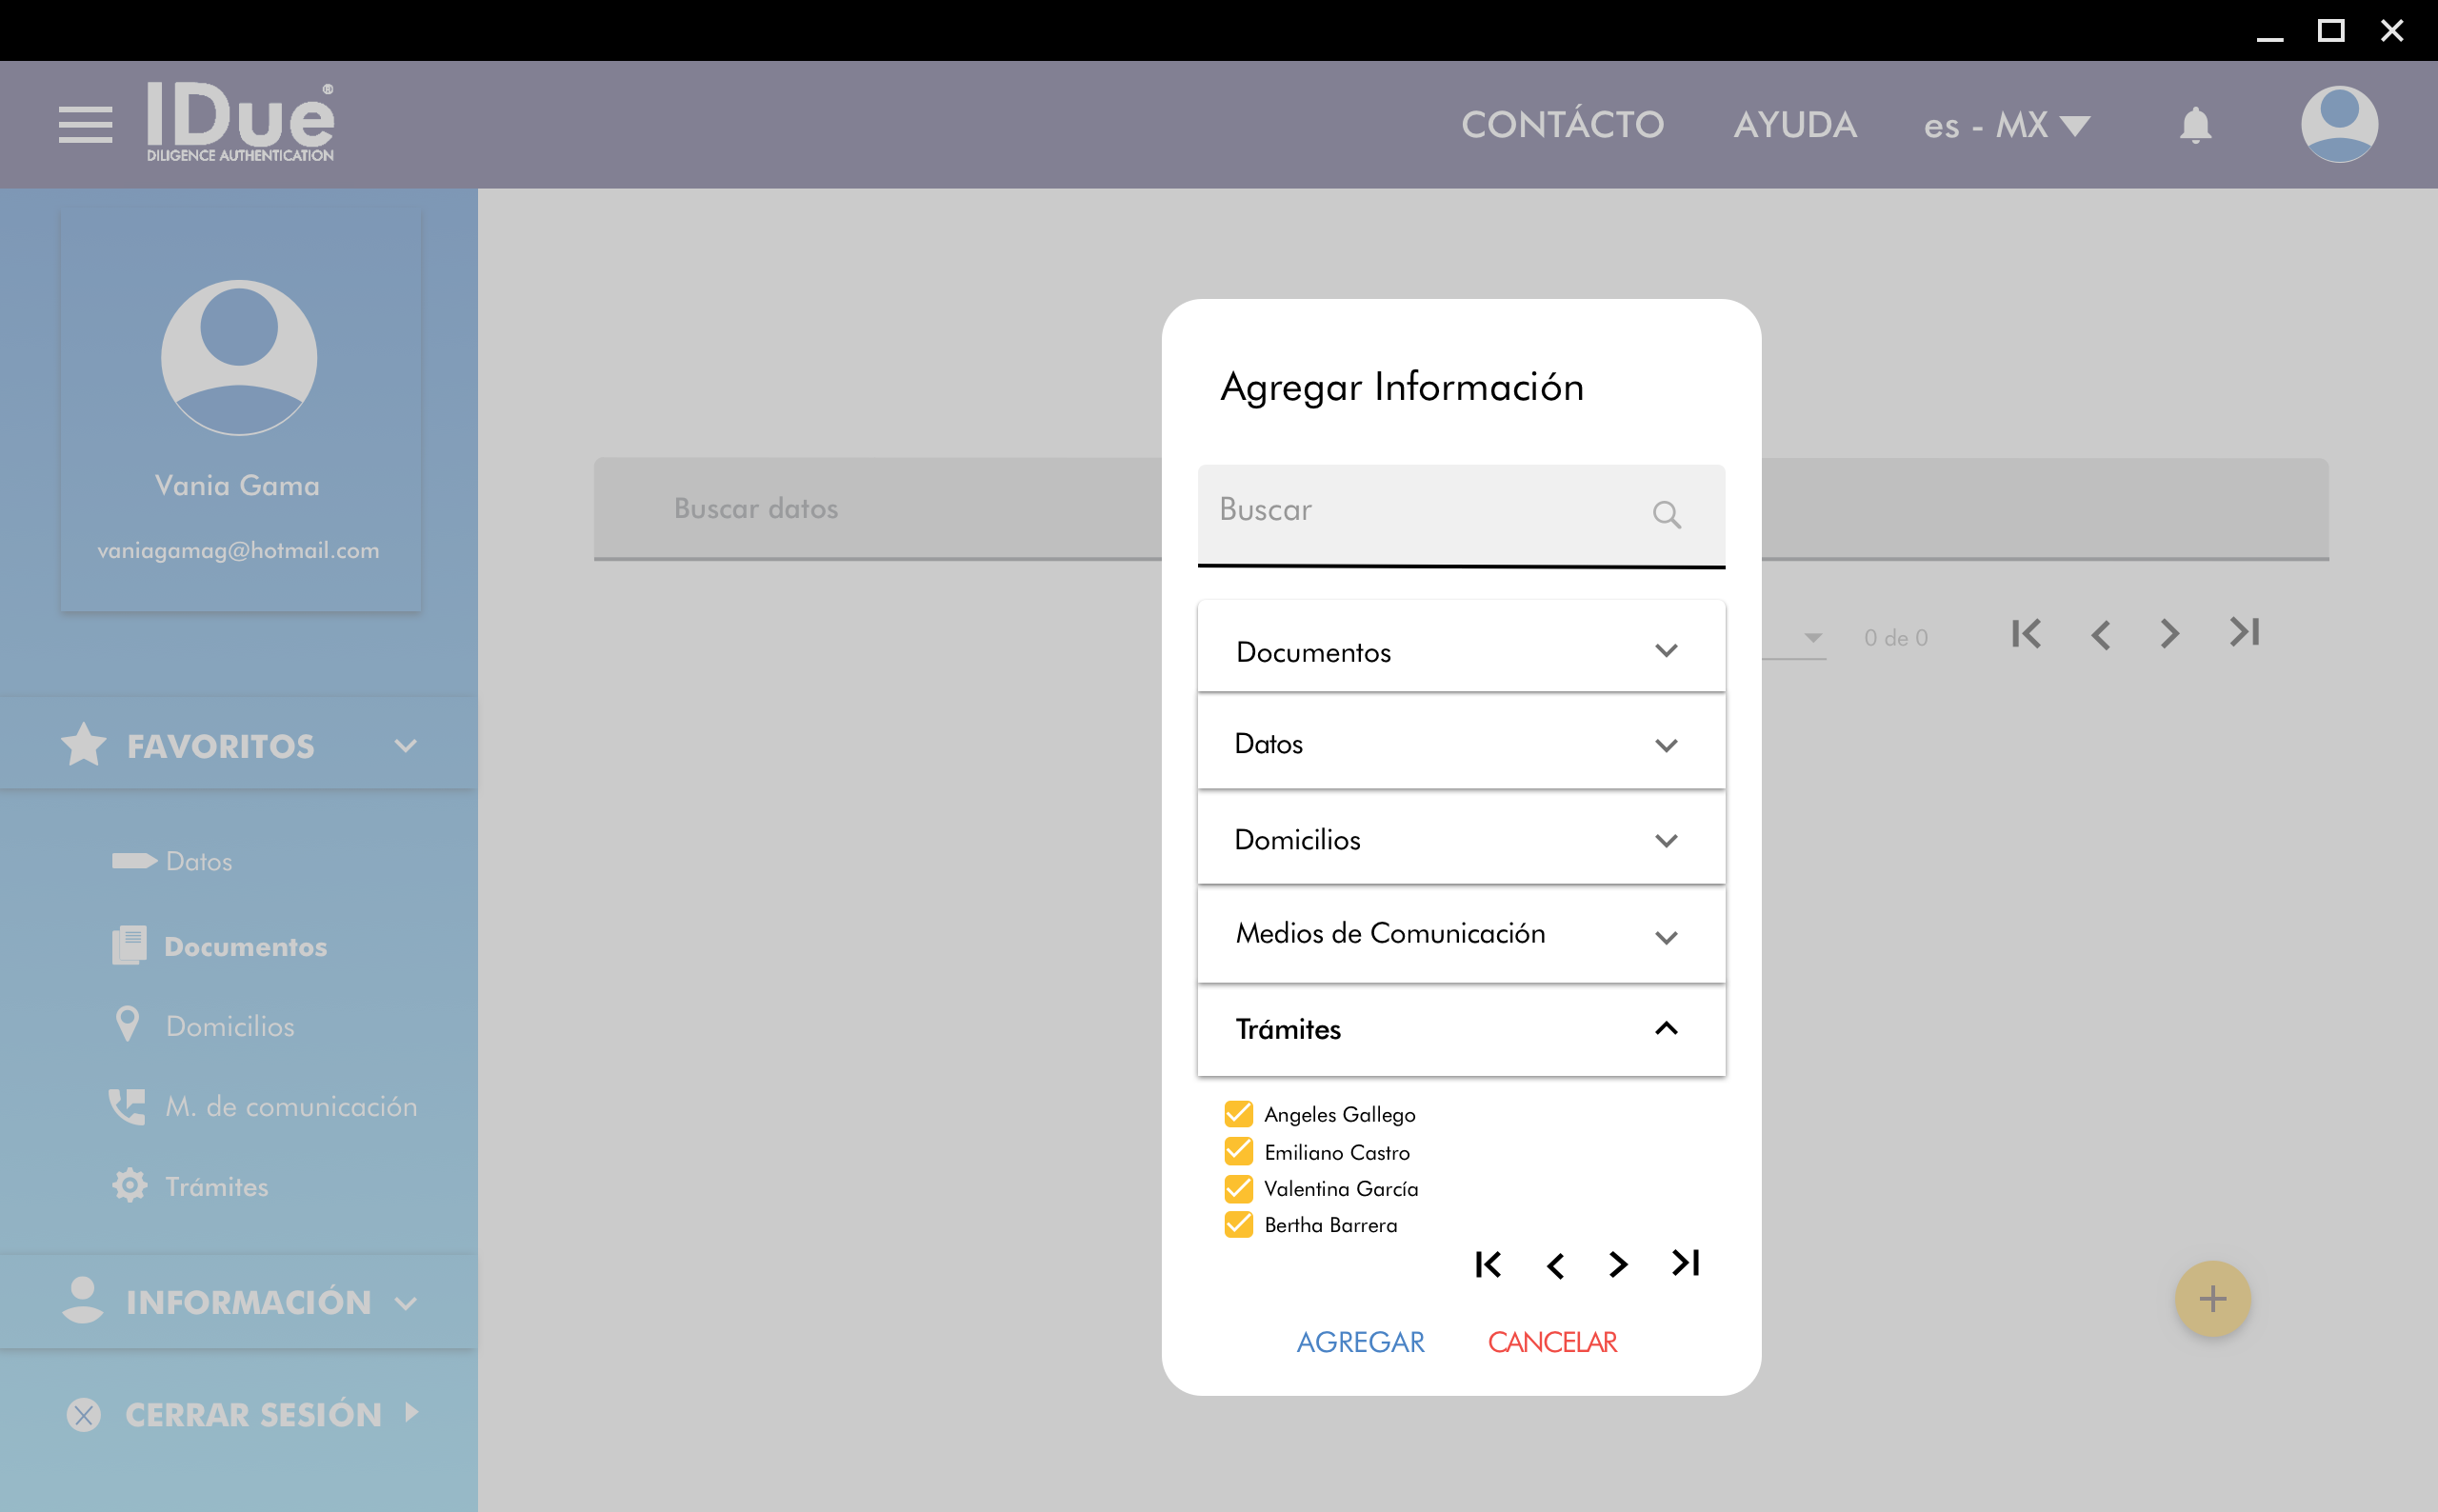Open the hamburger menu icon
Viewport: 2438px width, 1512px height.
(85, 125)
